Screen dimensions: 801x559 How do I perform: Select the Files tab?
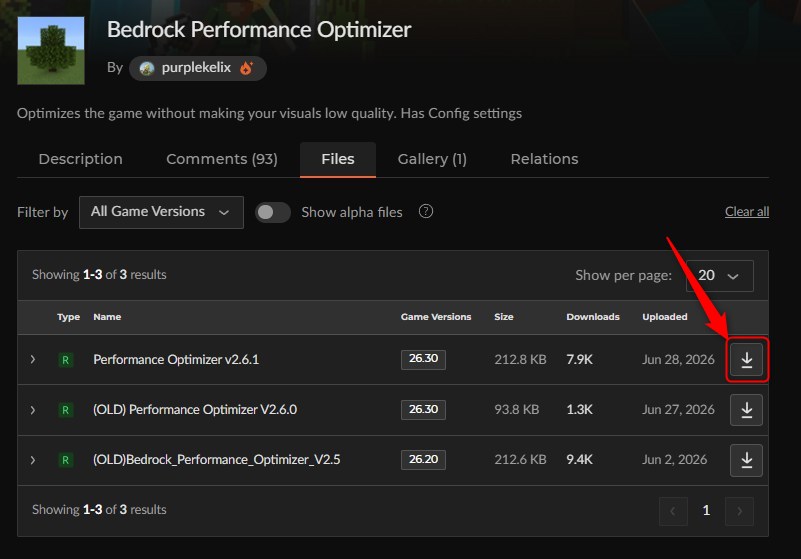click(x=338, y=159)
